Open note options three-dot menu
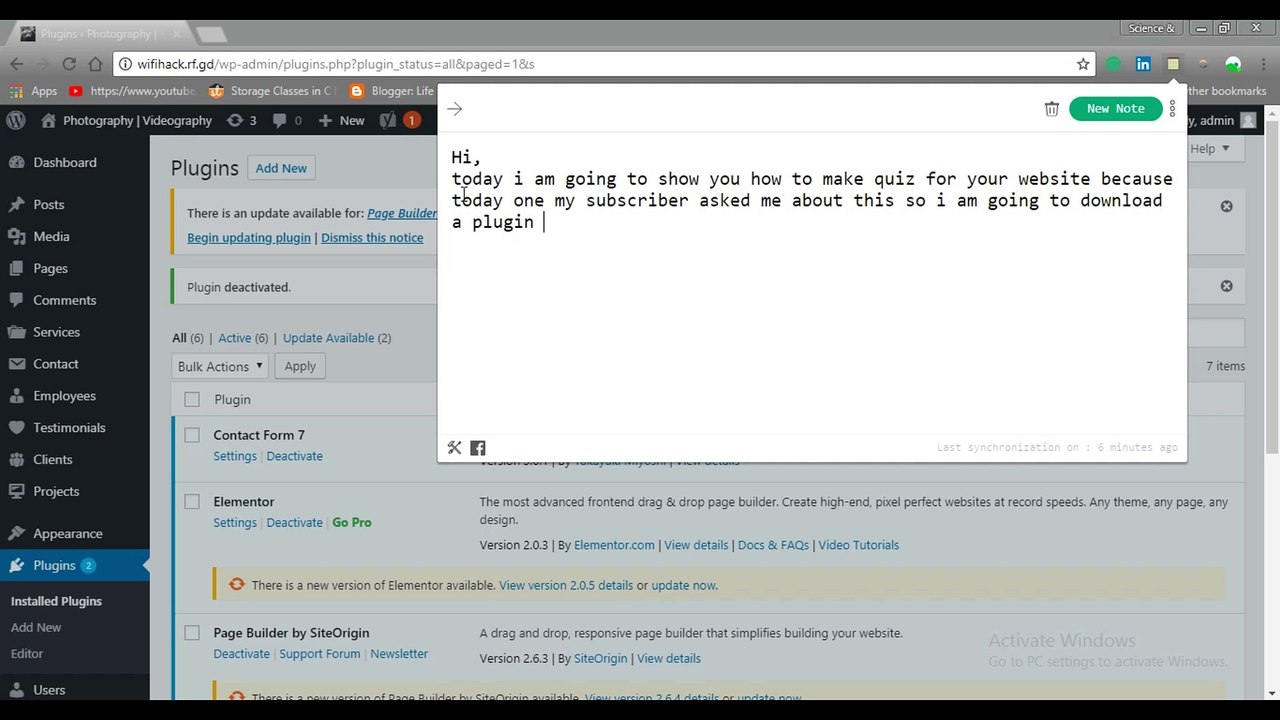1280x720 pixels. 1173,108
